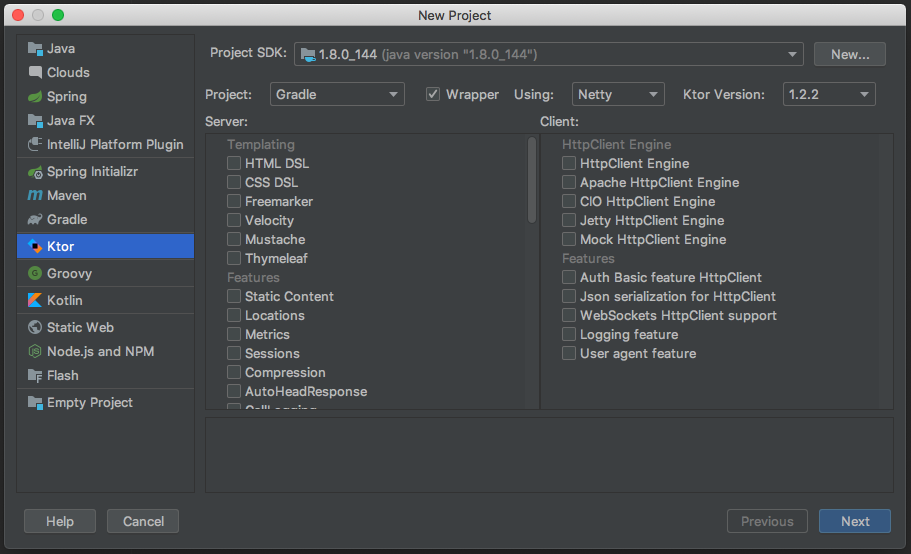Click the empty description panel below the lists

[x=549, y=455]
